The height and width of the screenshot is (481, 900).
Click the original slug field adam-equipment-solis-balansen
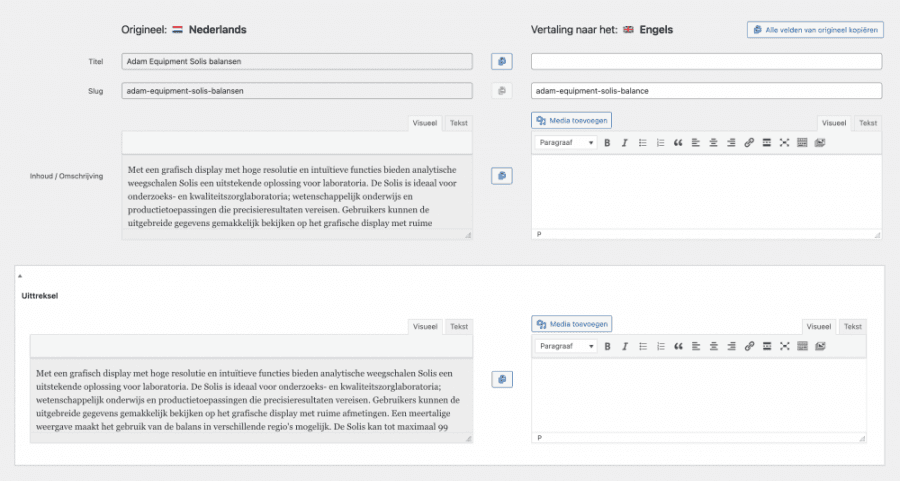[x=297, y=91]
